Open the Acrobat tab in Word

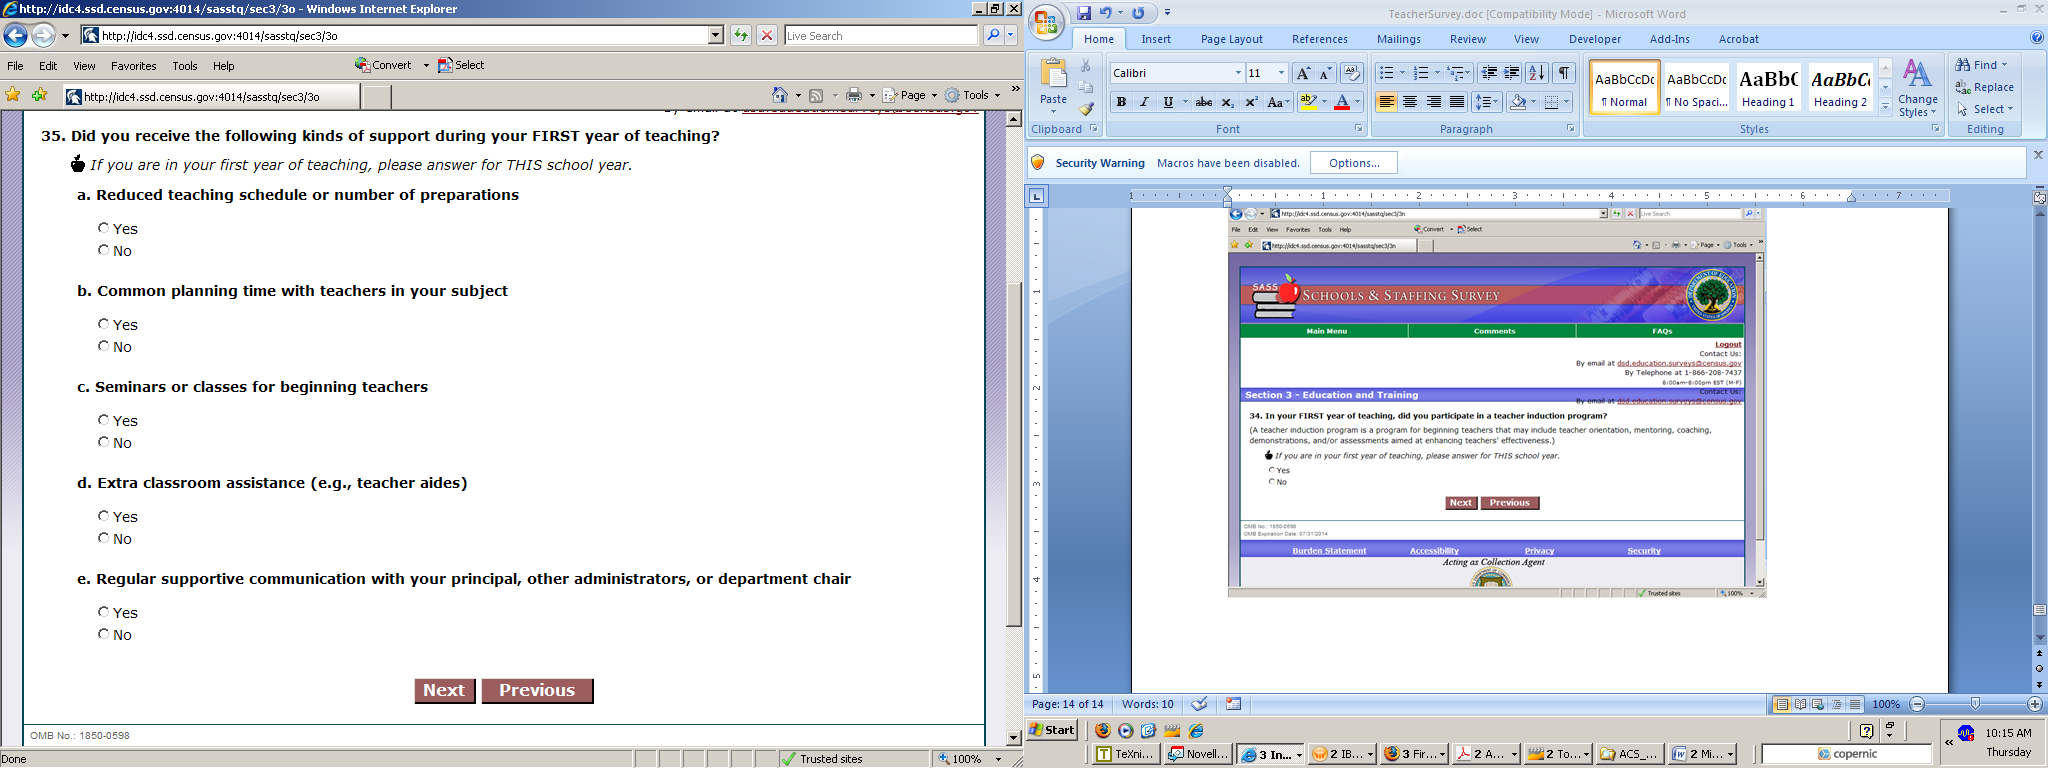(1739, 39)
